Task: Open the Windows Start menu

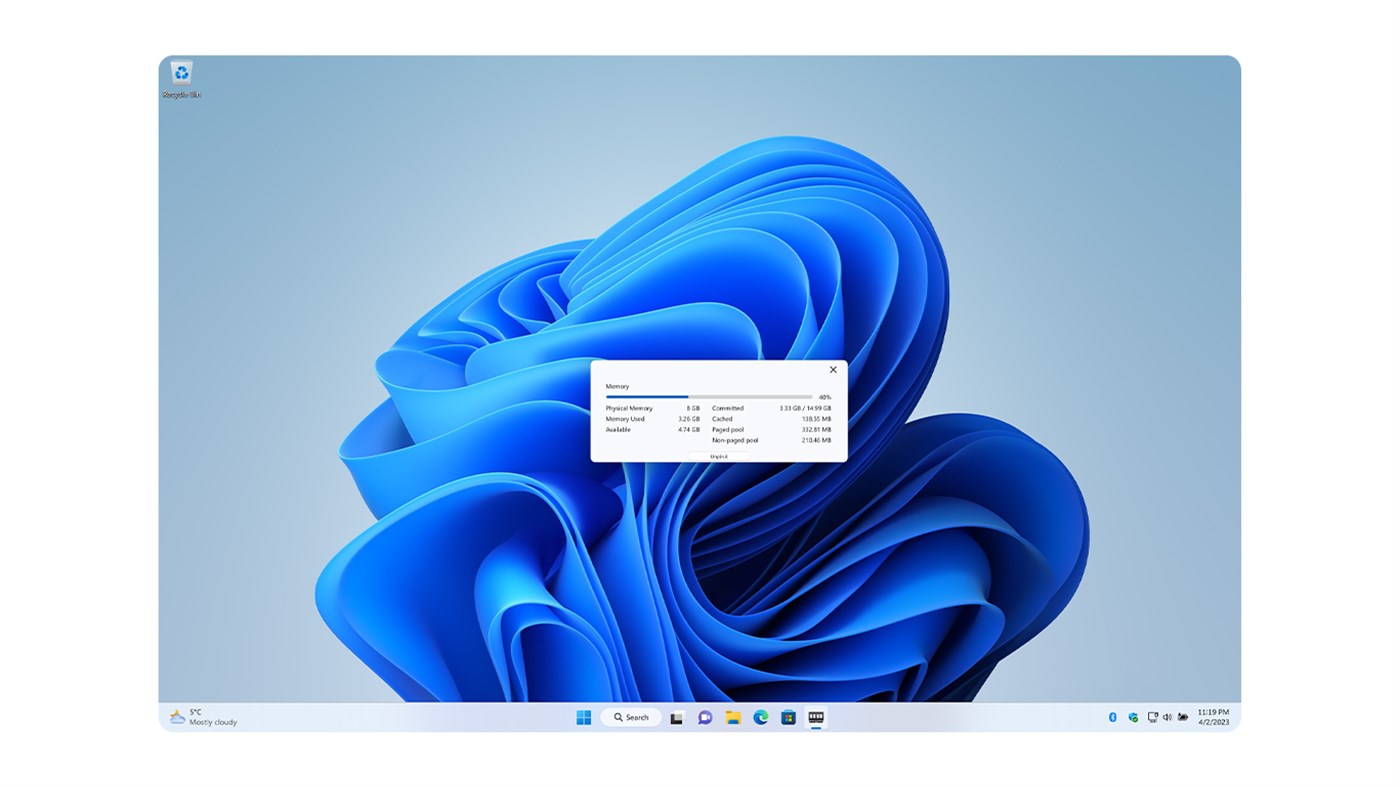Action: 584,717
